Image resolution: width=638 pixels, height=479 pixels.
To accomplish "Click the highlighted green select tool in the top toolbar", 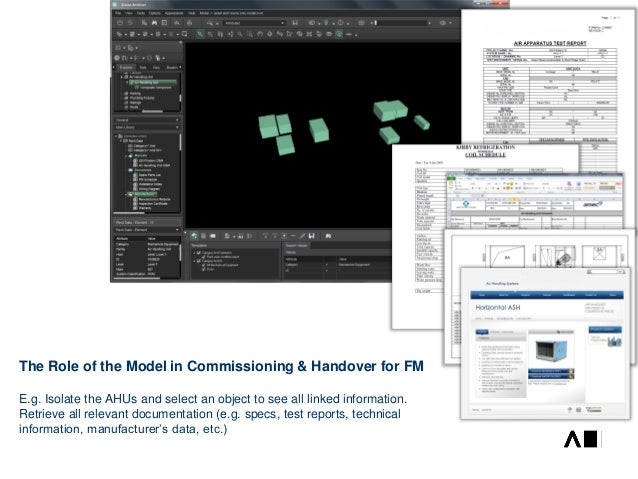I will pyautogui.click(x=201, y=34).
